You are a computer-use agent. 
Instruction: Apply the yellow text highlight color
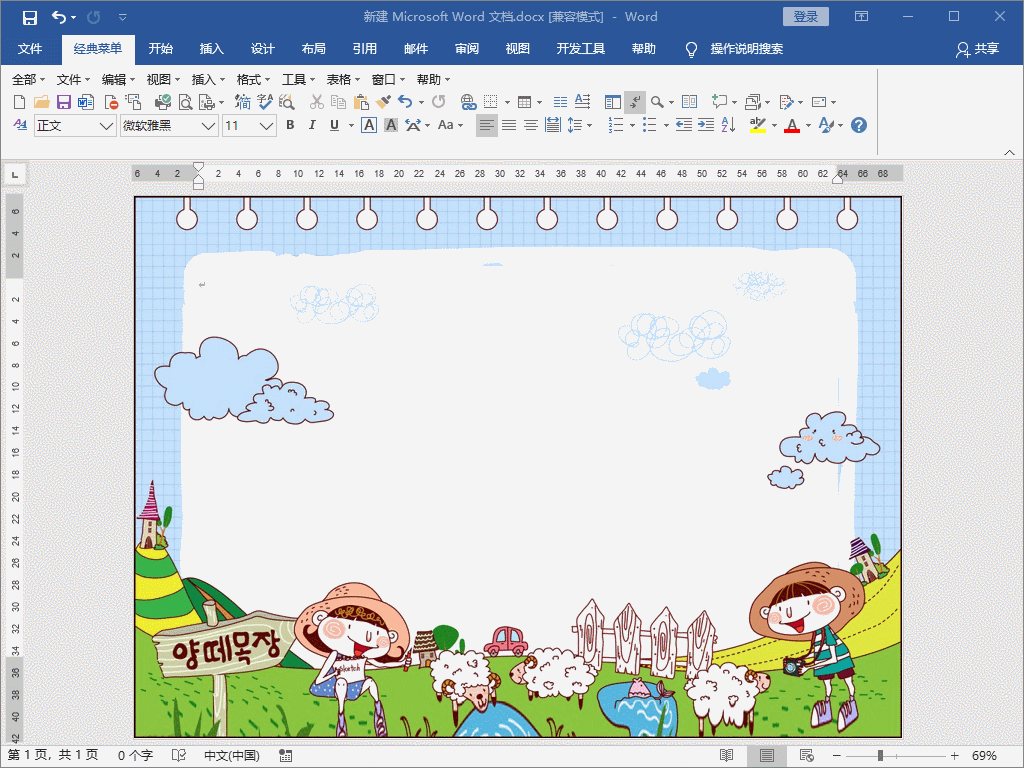[x=758, y=125]
